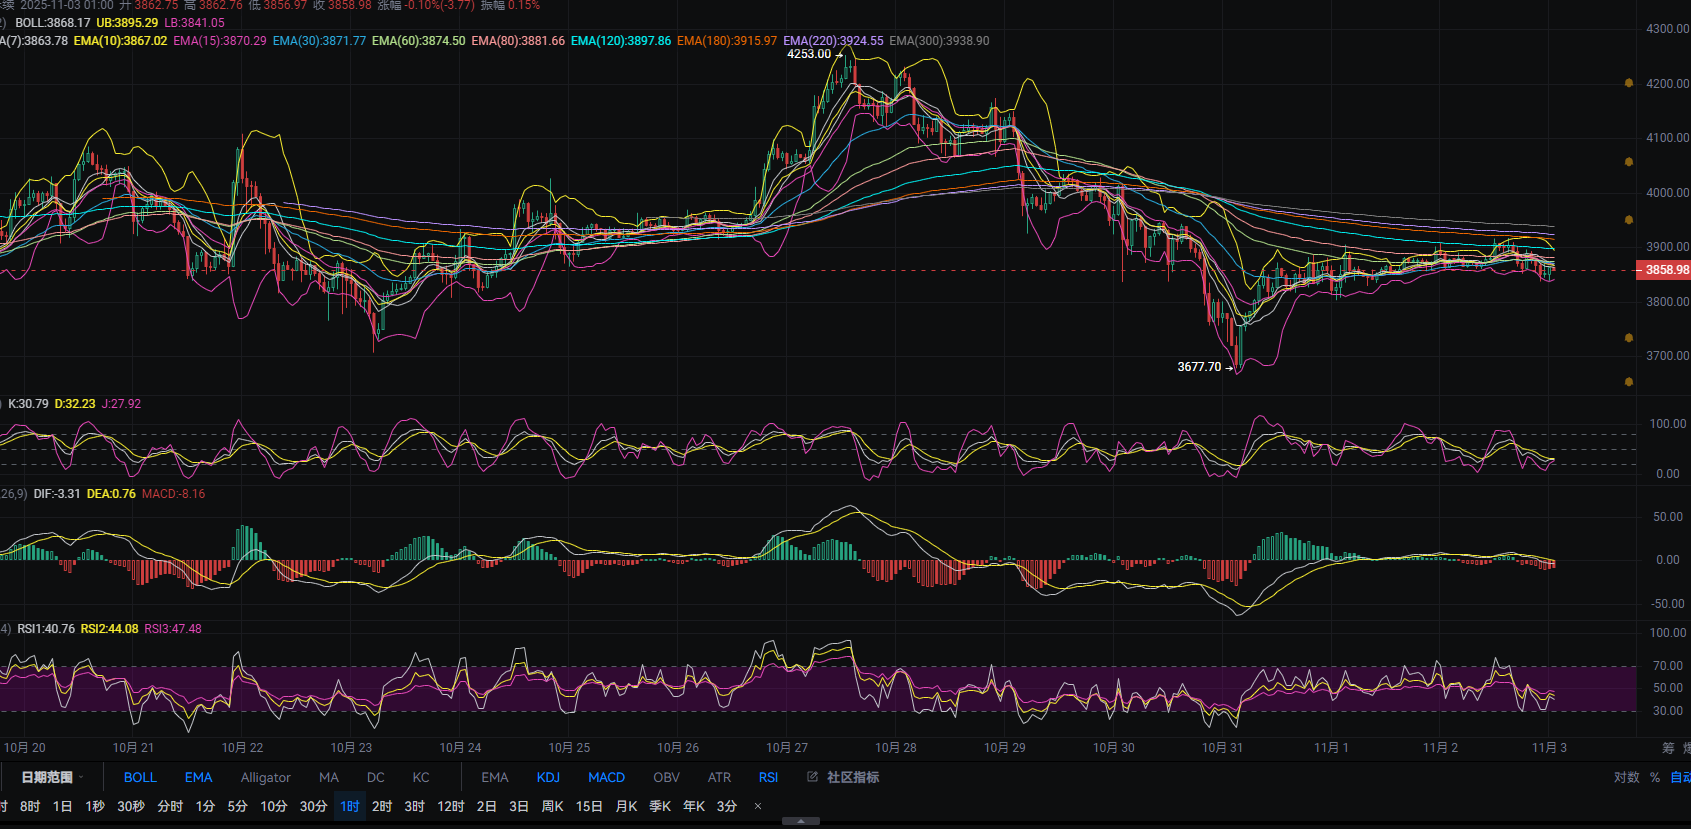Enable the Alligator indicator
The height and width of the screenshot is (829, 1691).
(x=265, y=777)
